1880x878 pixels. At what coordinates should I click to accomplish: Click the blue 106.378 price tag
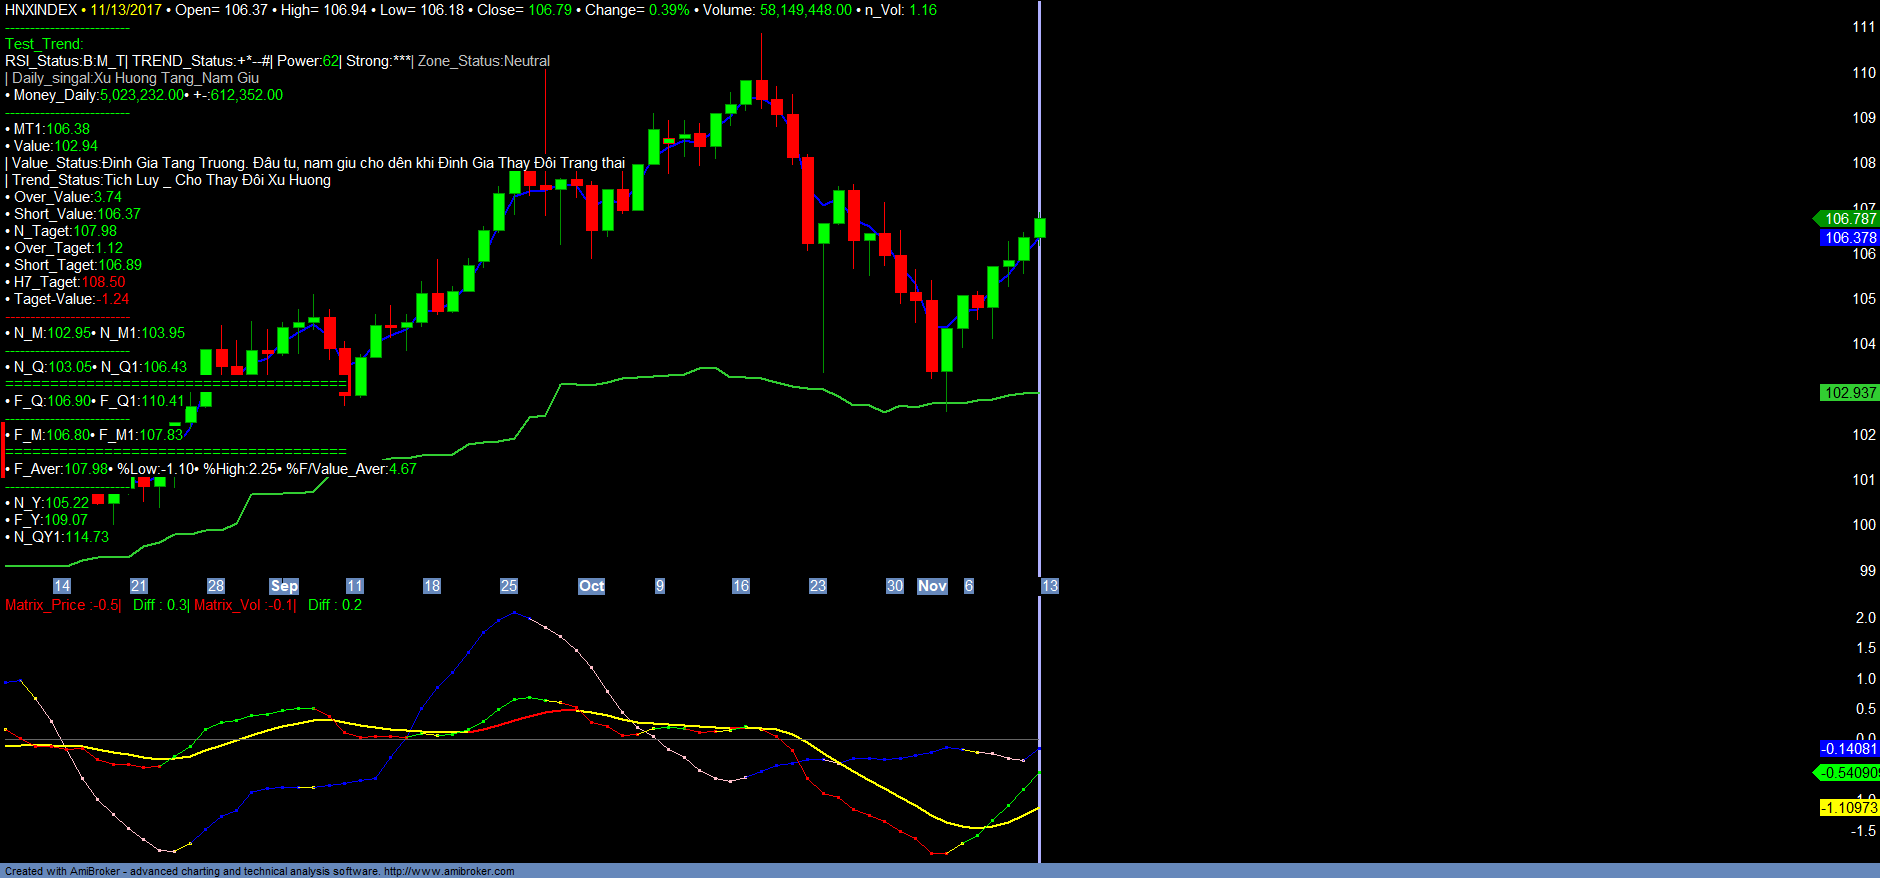(1849, 238)
